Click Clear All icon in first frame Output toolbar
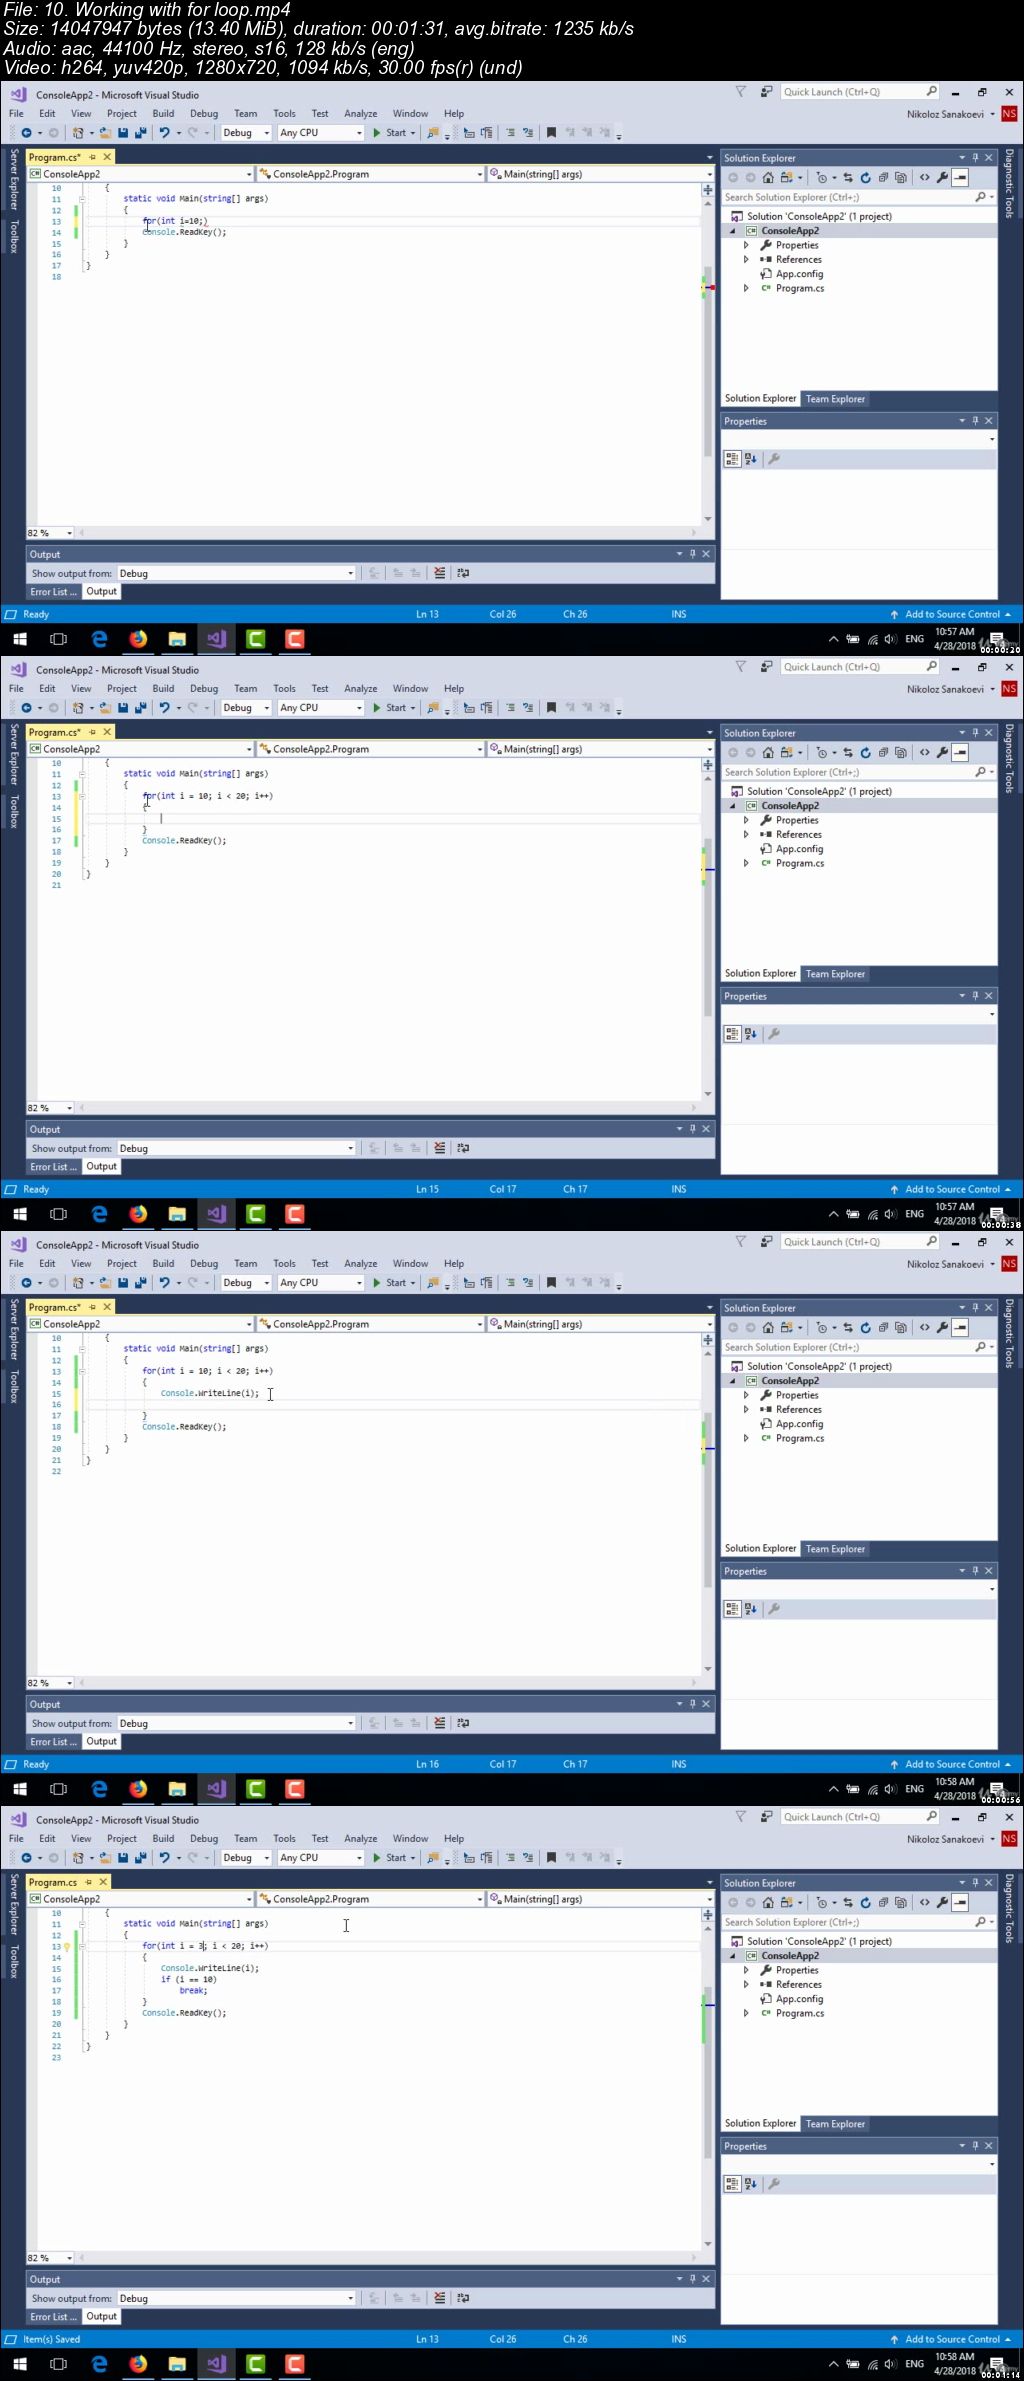 click(440, 573)
